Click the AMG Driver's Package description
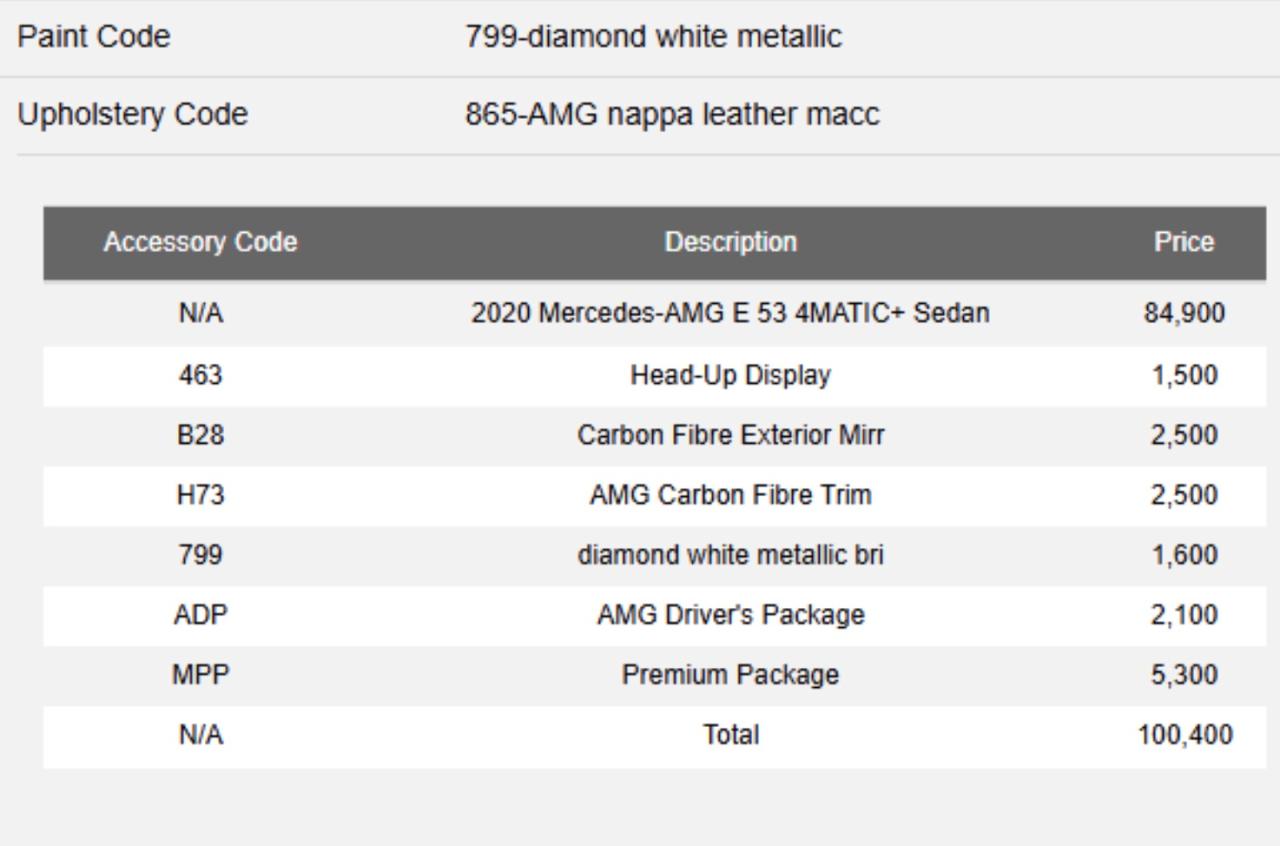 (730, 615)
